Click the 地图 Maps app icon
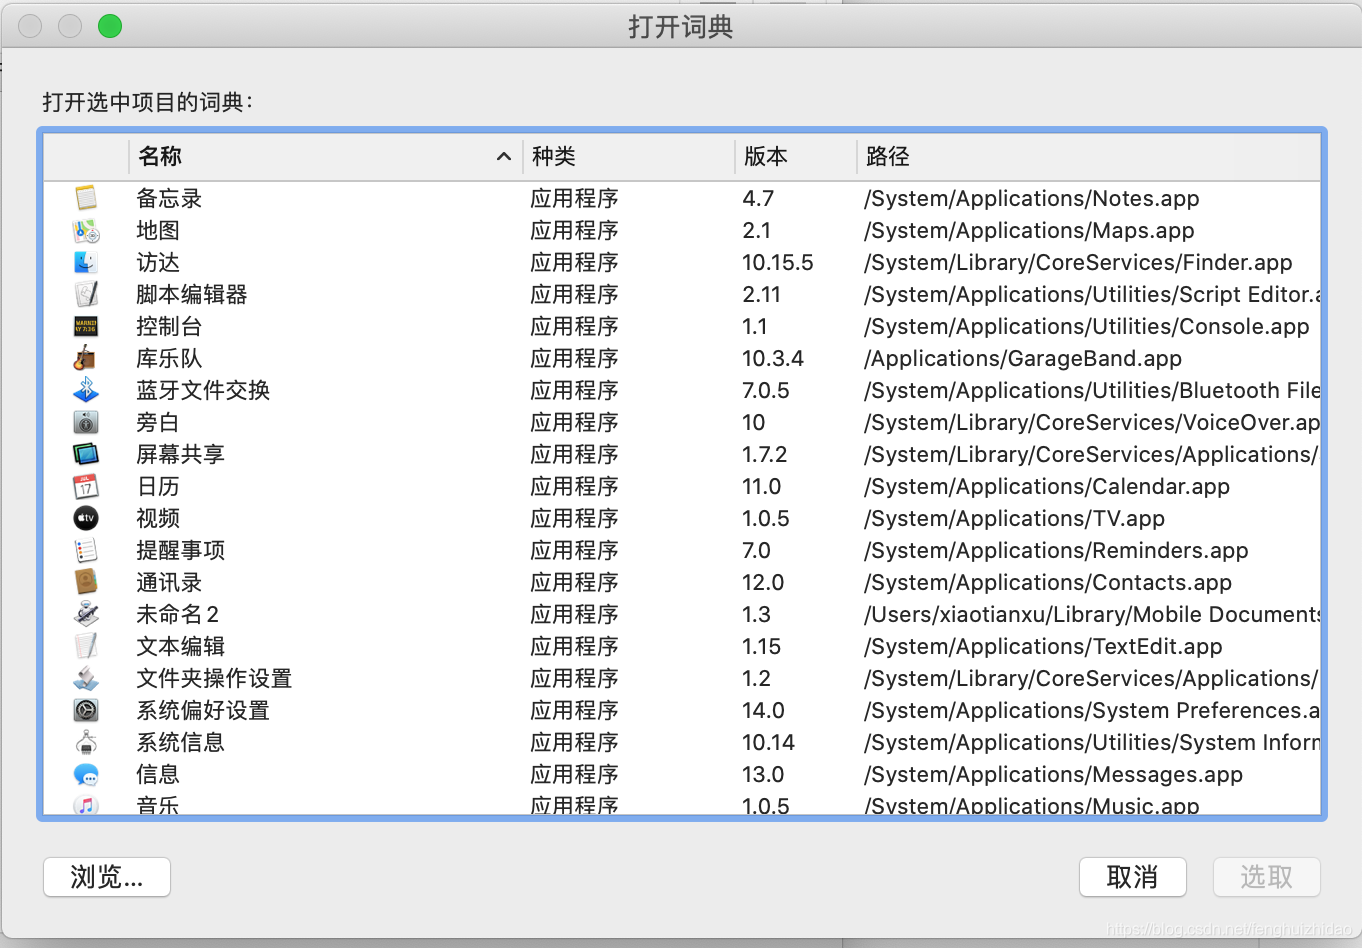1362x948 pixels. [x=86, y=230]
